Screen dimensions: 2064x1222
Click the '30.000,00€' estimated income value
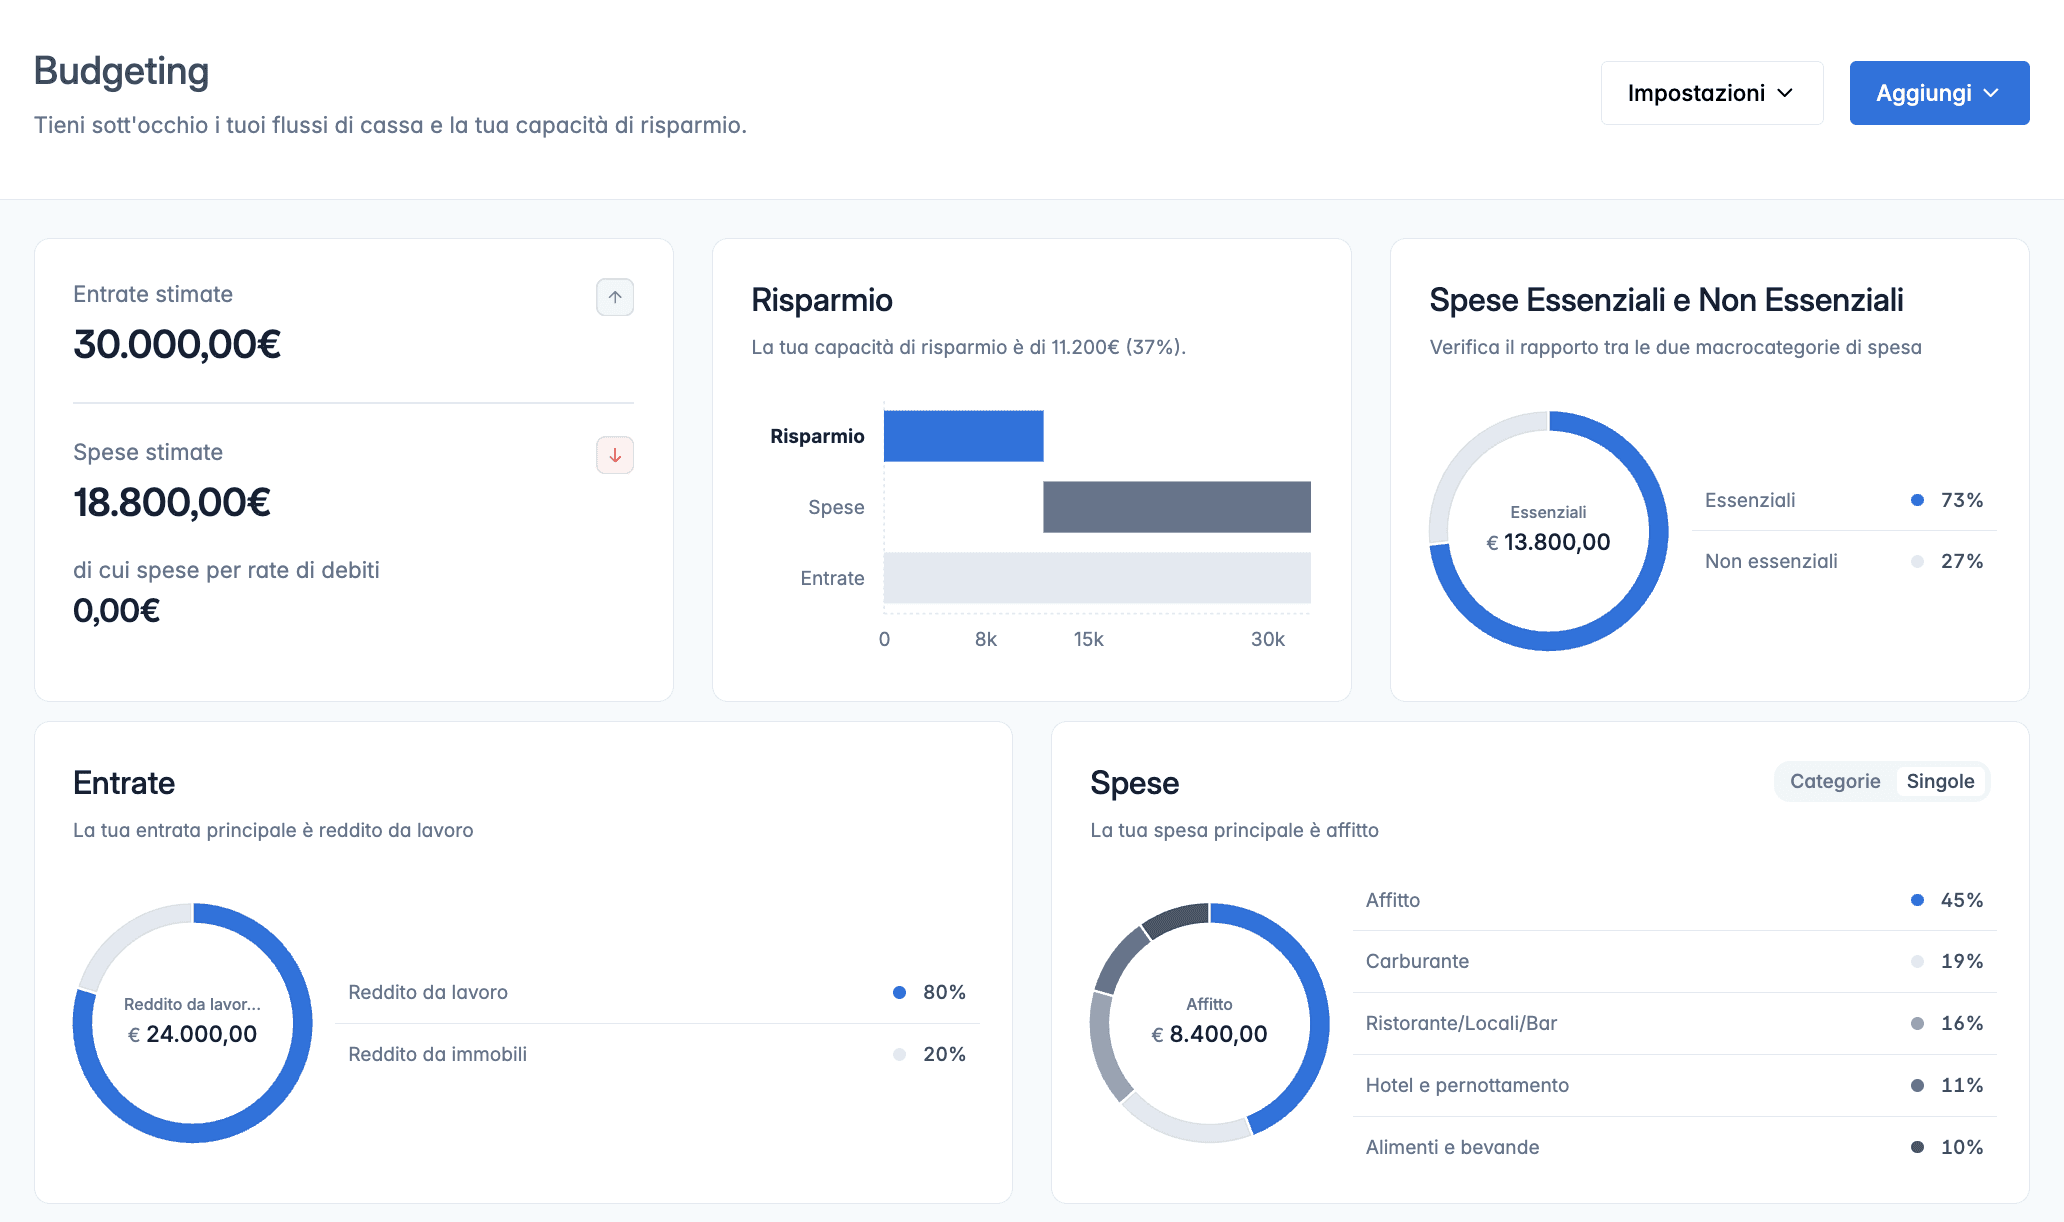click(x=177, y=344)
